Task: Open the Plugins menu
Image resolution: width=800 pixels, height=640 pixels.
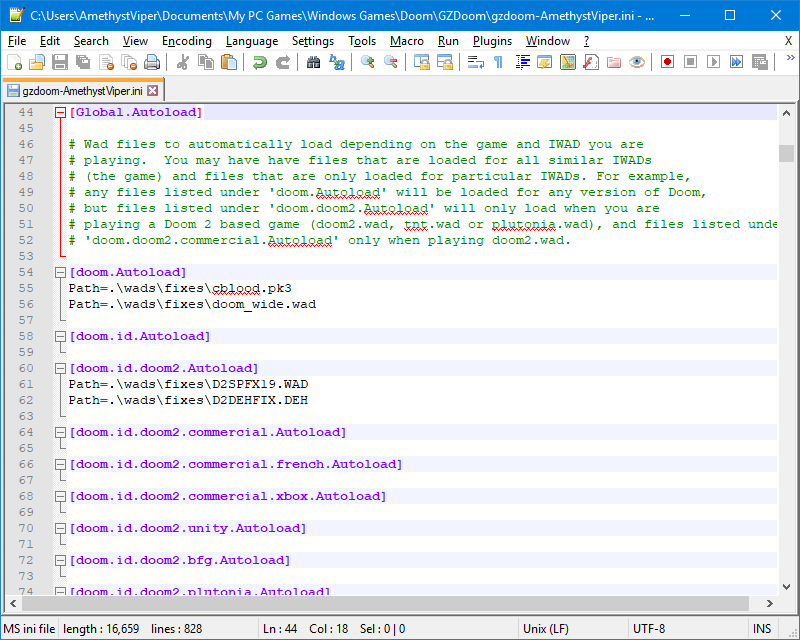Action: 492,41
